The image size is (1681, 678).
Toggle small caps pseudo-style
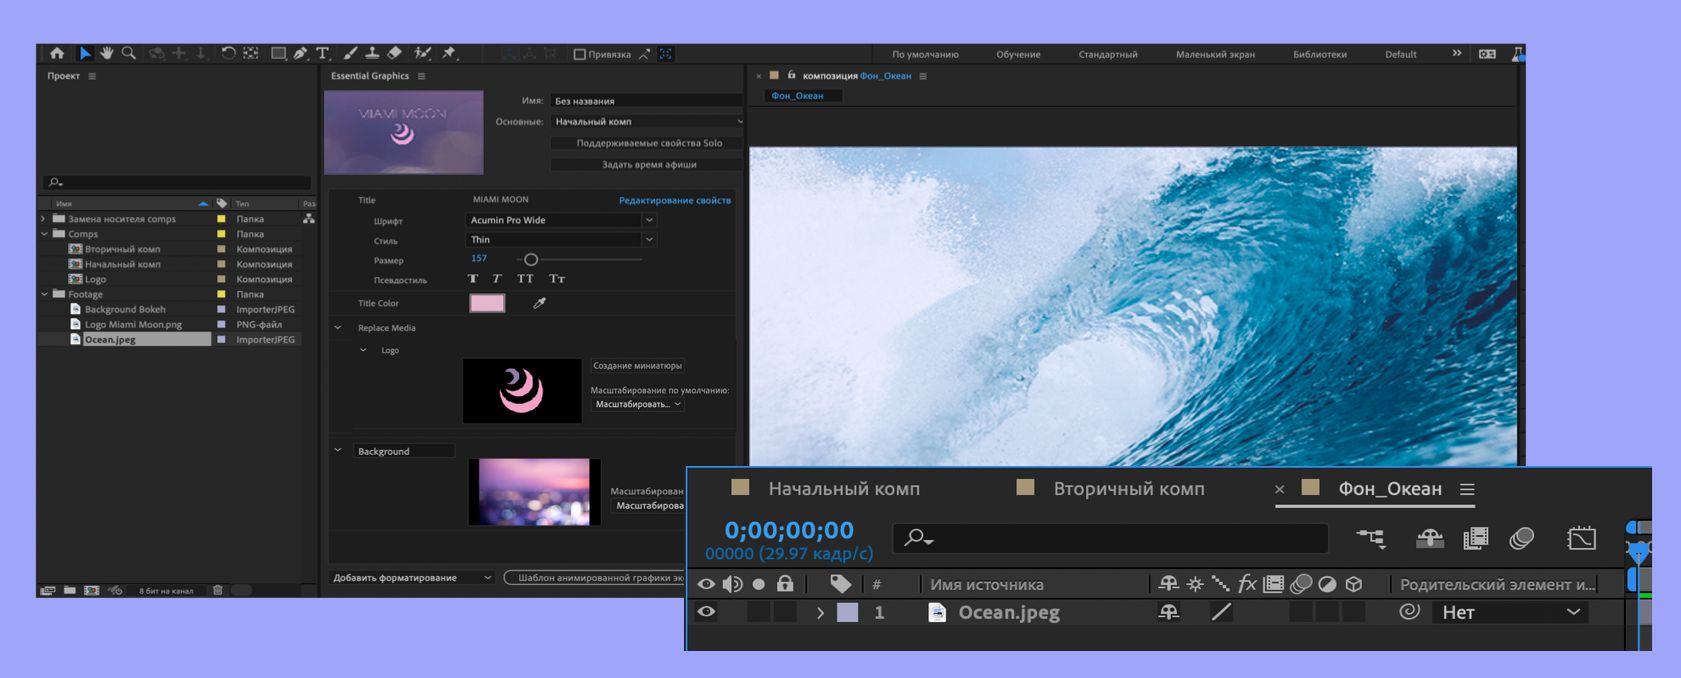tap(557, 279)
